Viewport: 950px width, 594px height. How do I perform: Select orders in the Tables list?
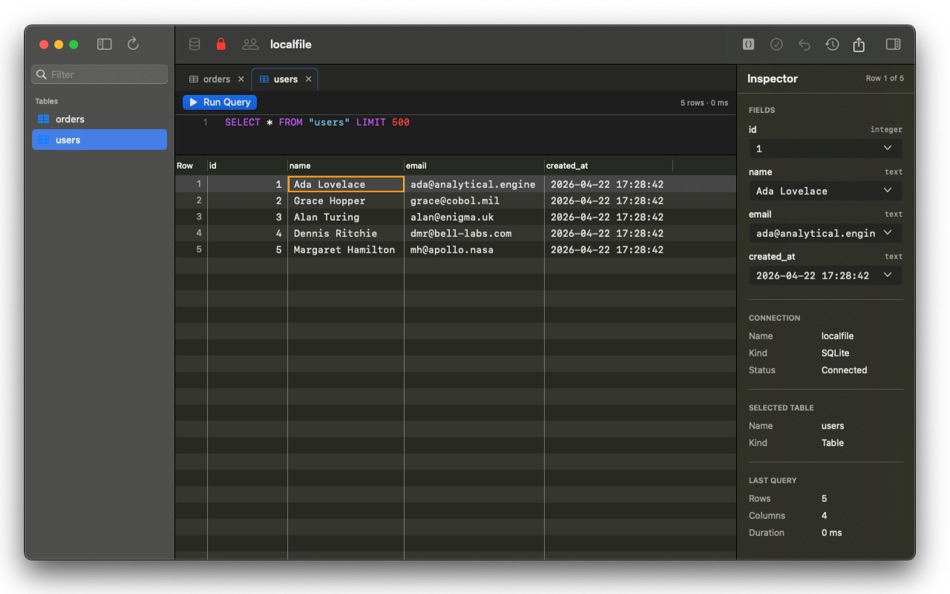pos(99,119)
